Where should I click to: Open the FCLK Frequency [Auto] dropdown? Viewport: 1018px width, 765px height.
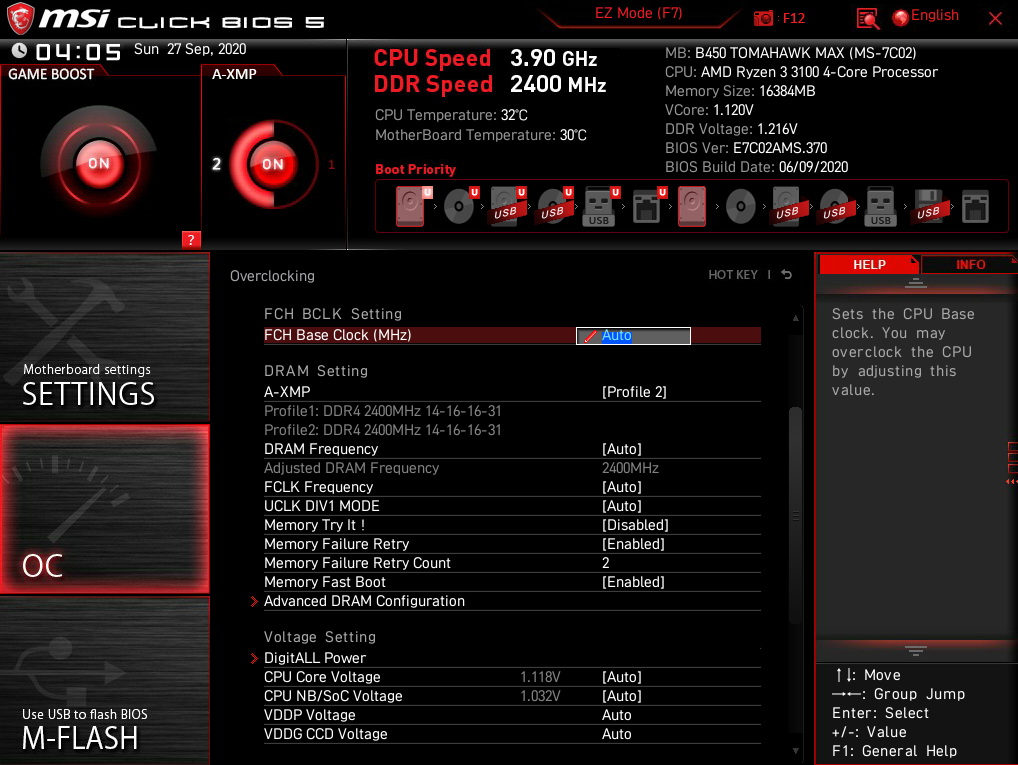pos(621,486)
